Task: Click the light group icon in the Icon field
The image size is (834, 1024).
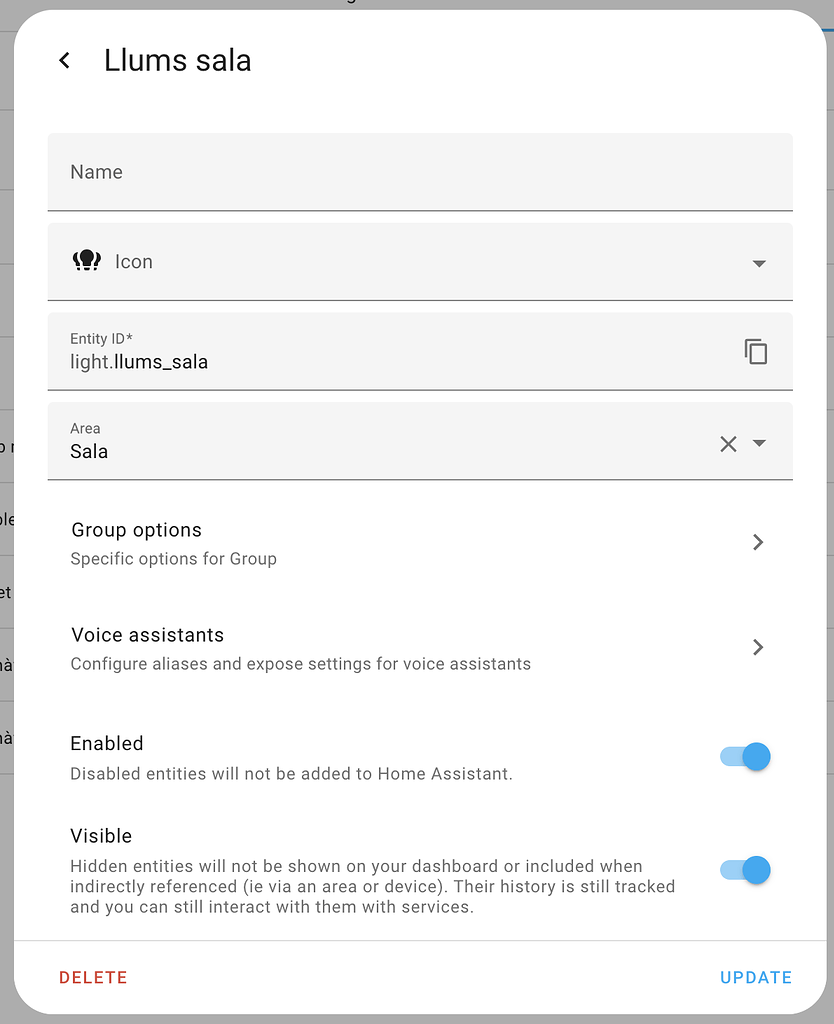Action: coord(86,261)
